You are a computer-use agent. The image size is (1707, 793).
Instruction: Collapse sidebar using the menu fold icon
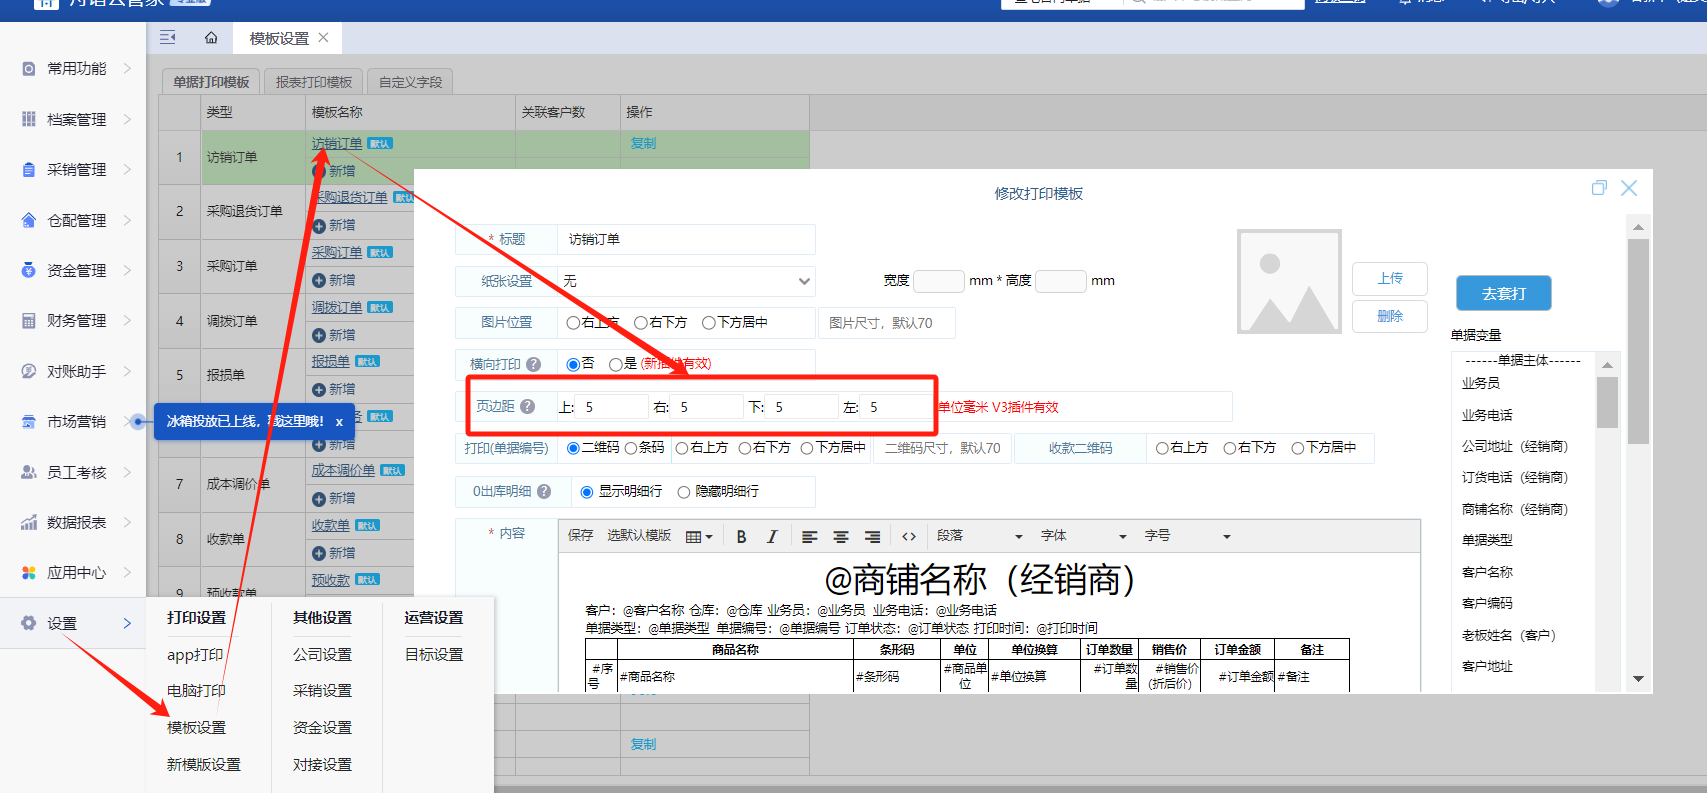tap(168, 38)
